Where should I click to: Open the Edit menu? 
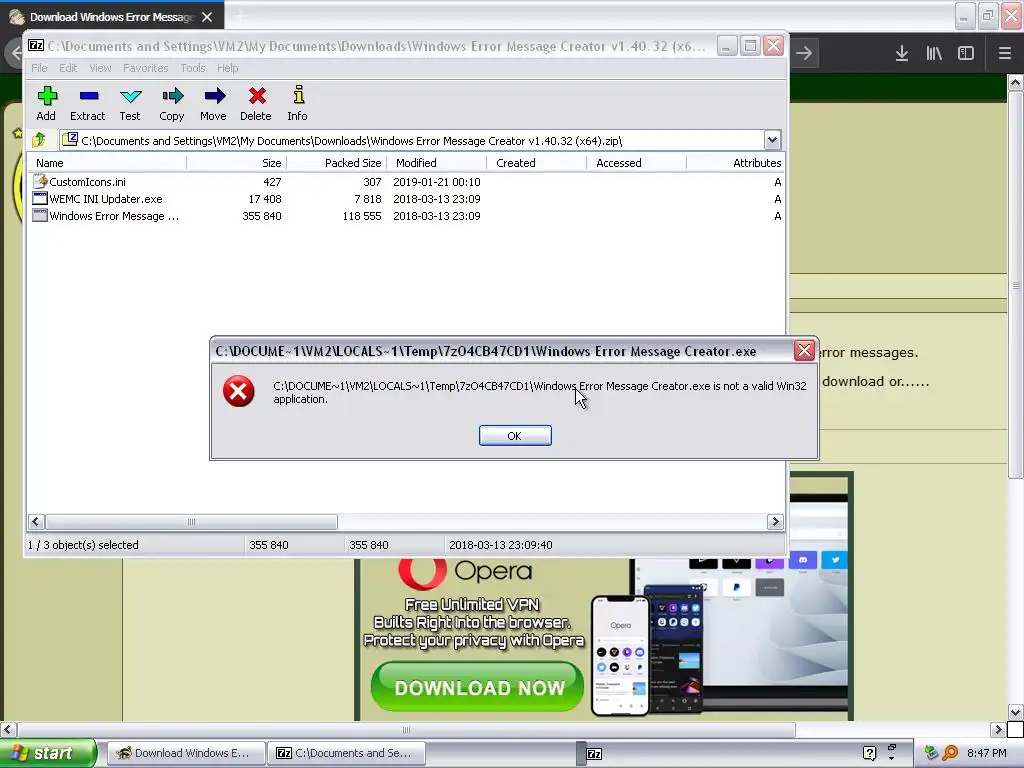tap(68, 68)
